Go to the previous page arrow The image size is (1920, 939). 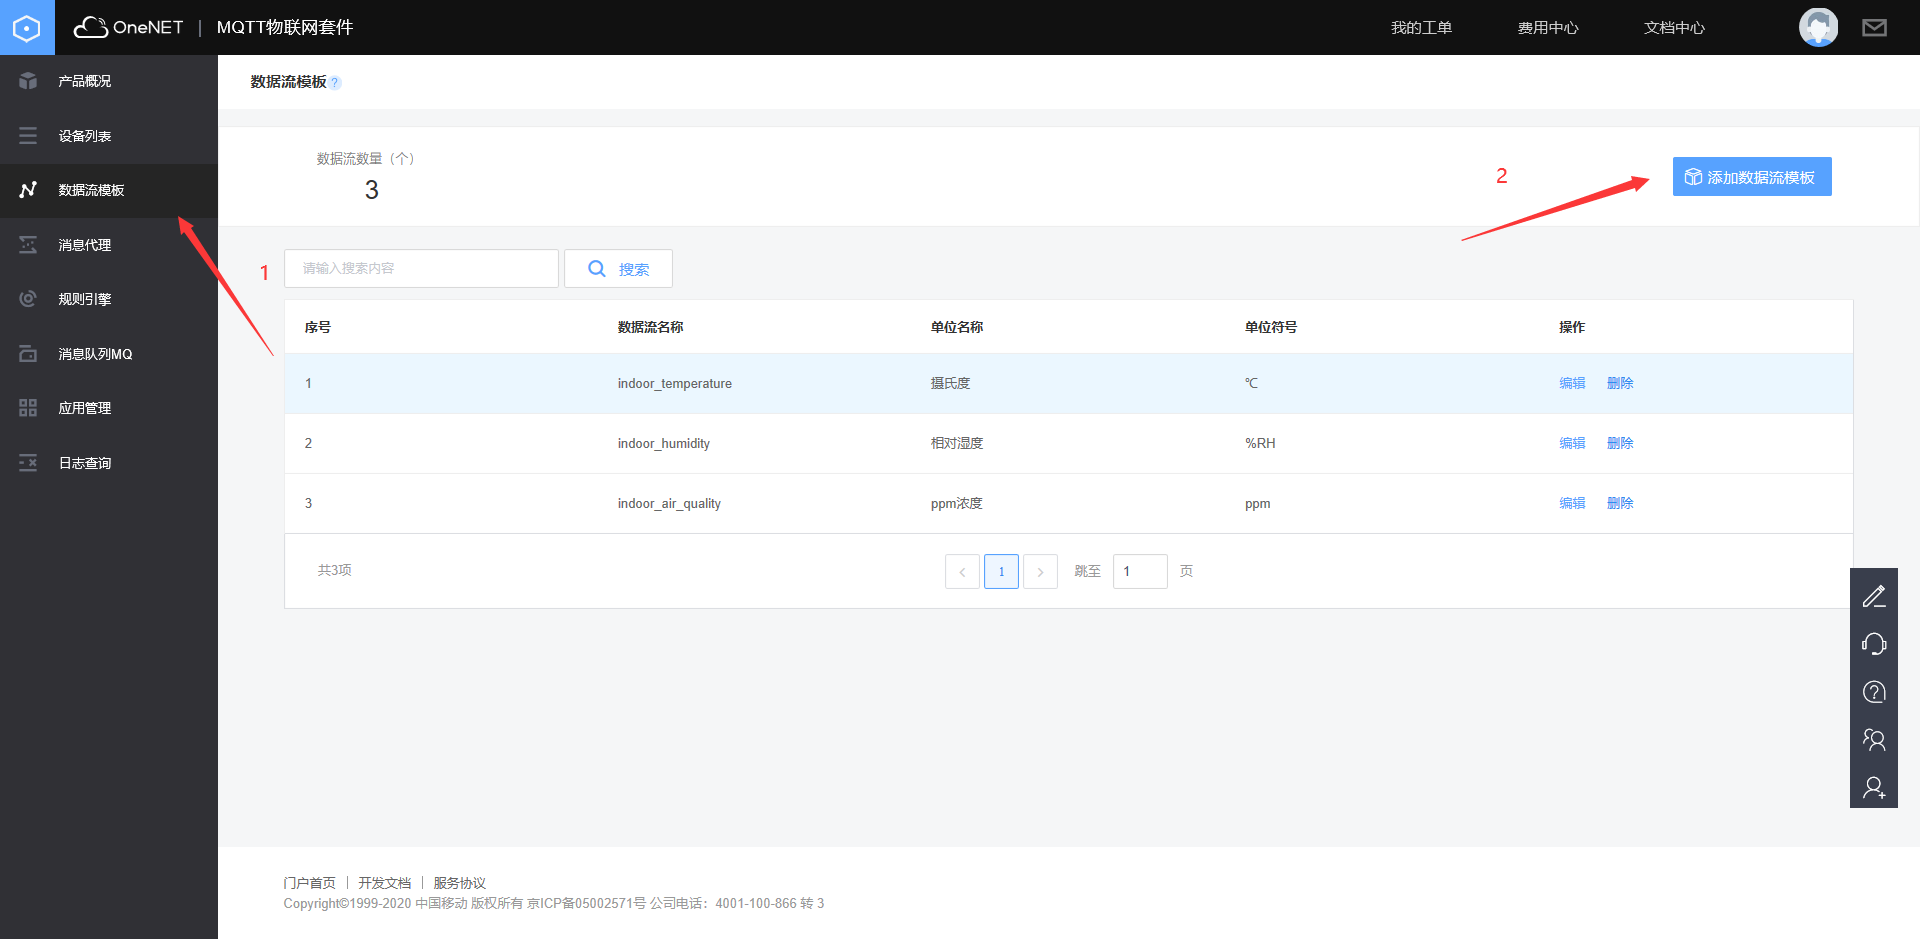(x=962, y=572)
